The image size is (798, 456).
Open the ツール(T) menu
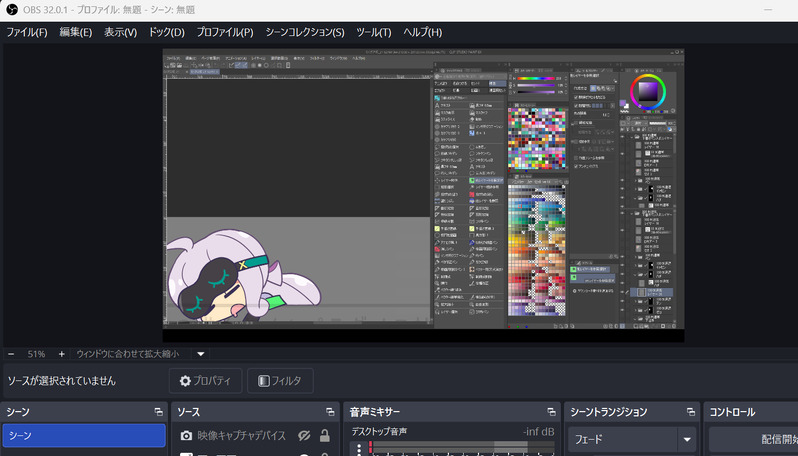pos(374,32)
